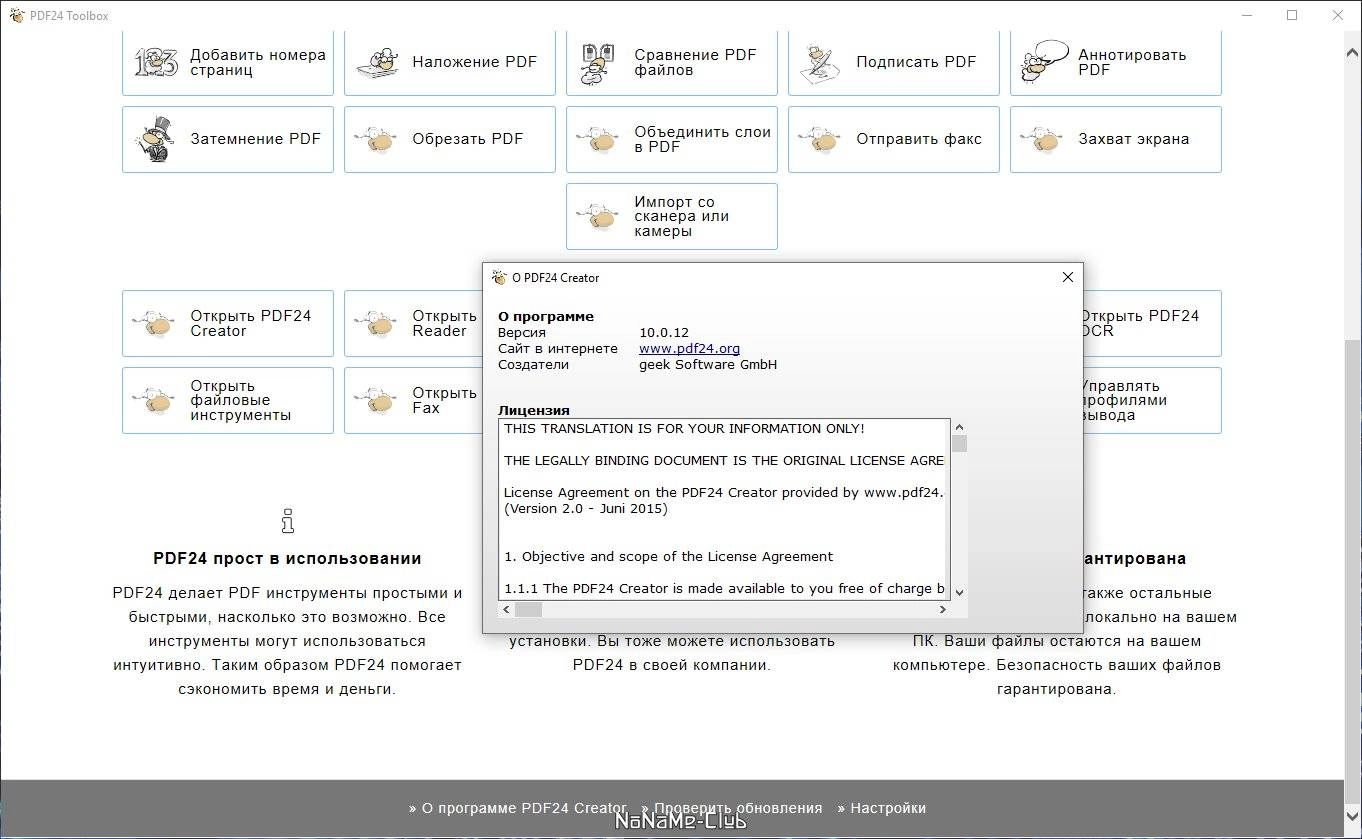Click the PDF24 Toolbox title bar app icon
Screen dimensions: 1362x839
[x=16, y=15]
